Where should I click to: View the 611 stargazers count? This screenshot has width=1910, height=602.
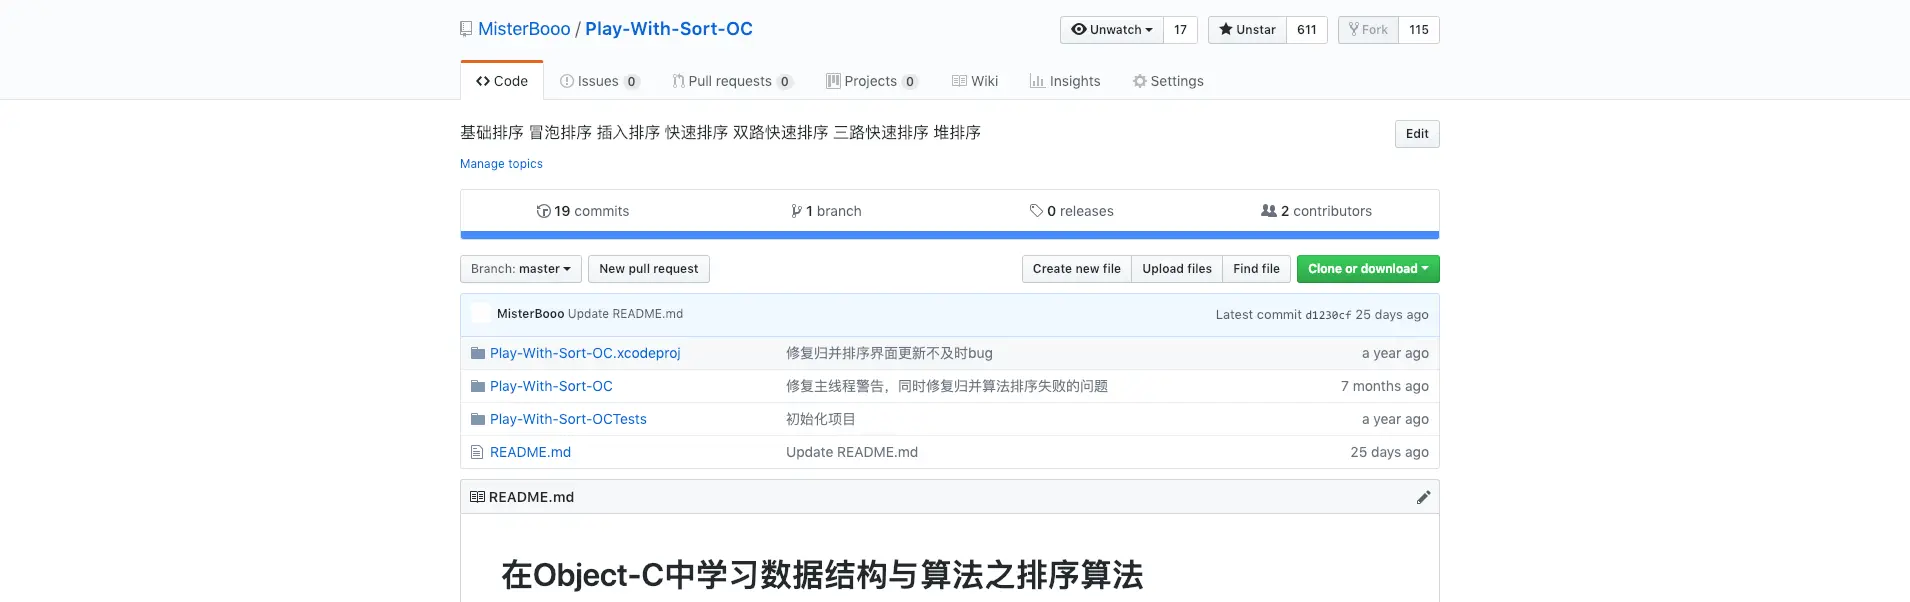[1307, 30]
